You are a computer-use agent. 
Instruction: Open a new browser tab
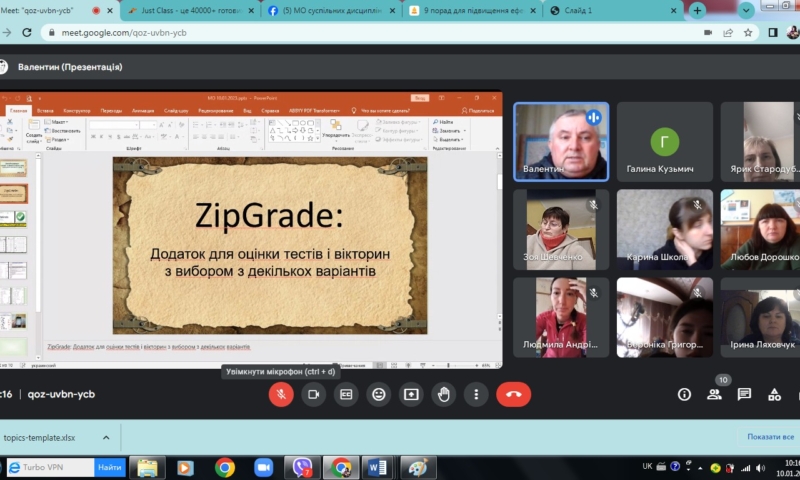pos(697,11)
